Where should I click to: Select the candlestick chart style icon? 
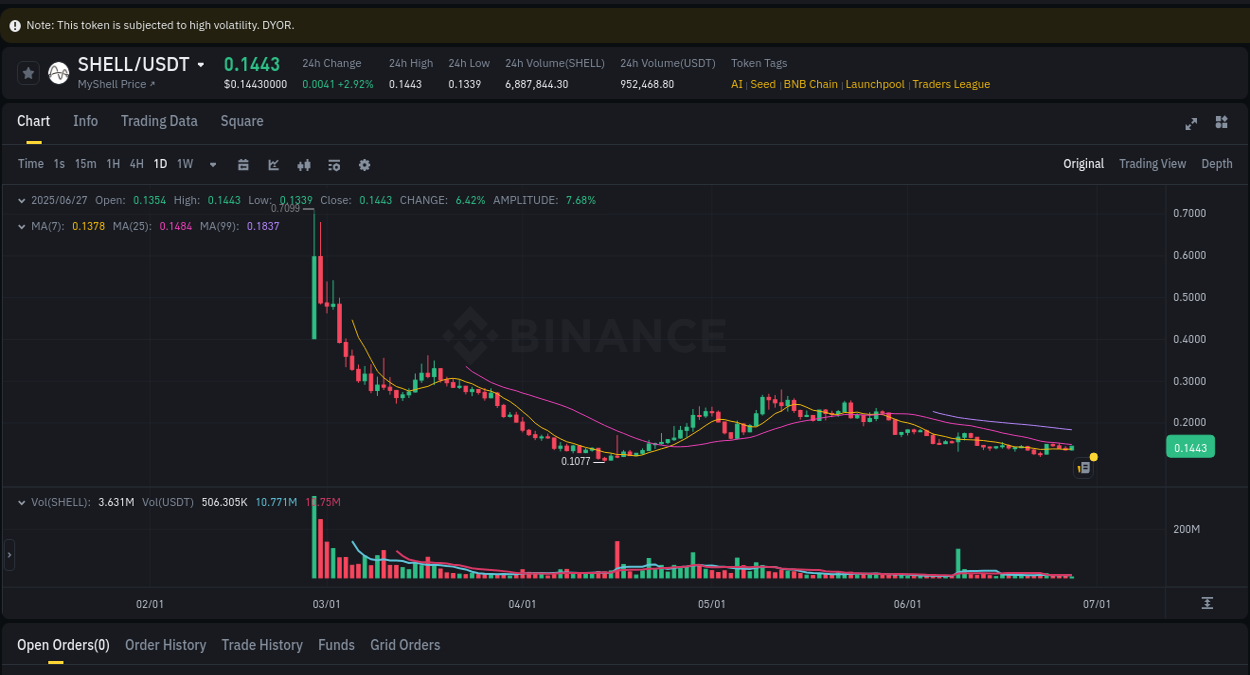304,164
